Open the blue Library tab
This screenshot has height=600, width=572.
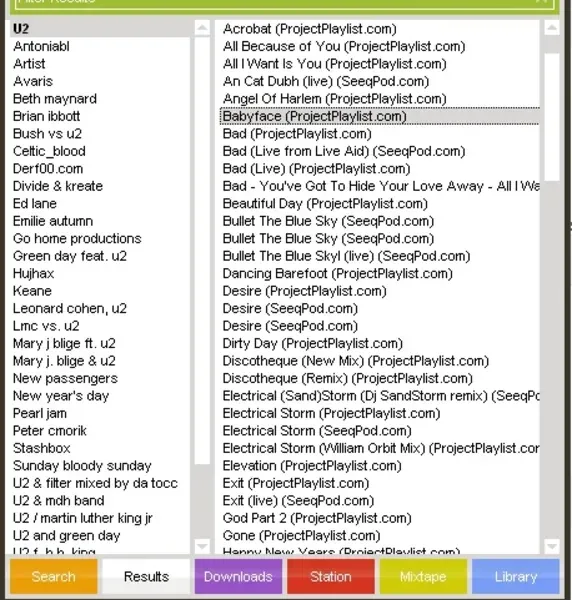point(515,576)
